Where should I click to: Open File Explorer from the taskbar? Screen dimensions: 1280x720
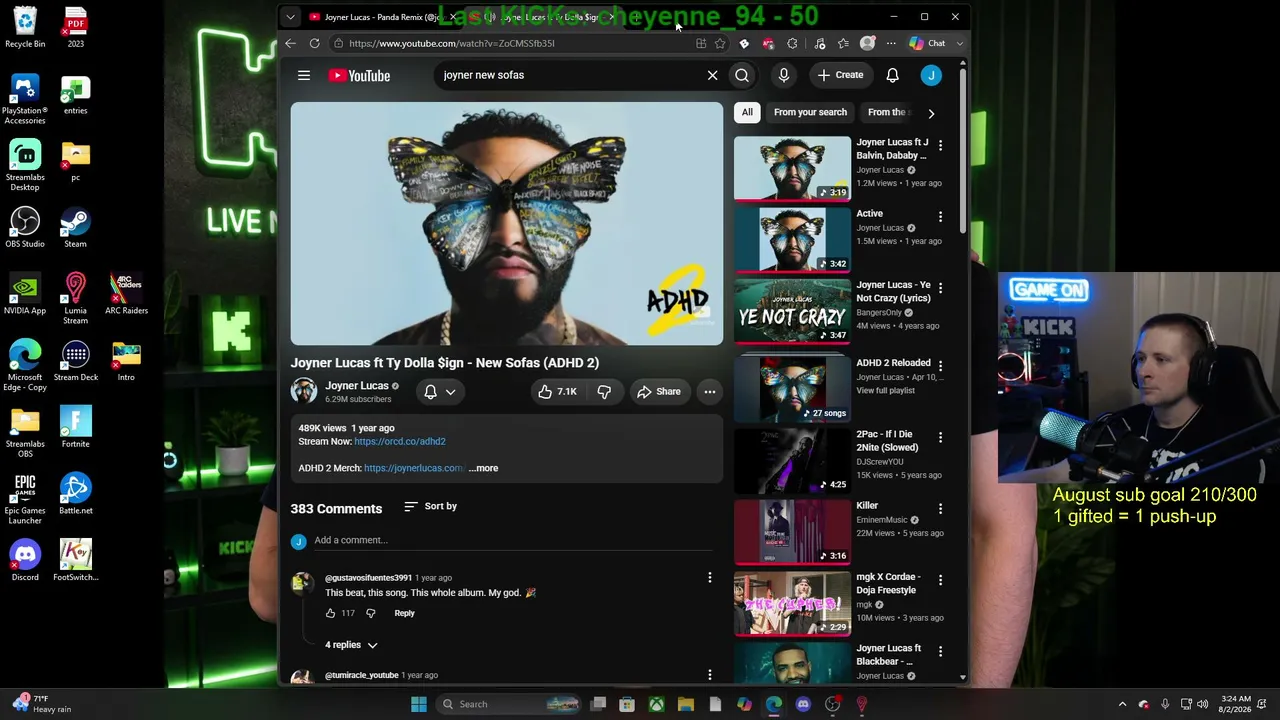686,704
